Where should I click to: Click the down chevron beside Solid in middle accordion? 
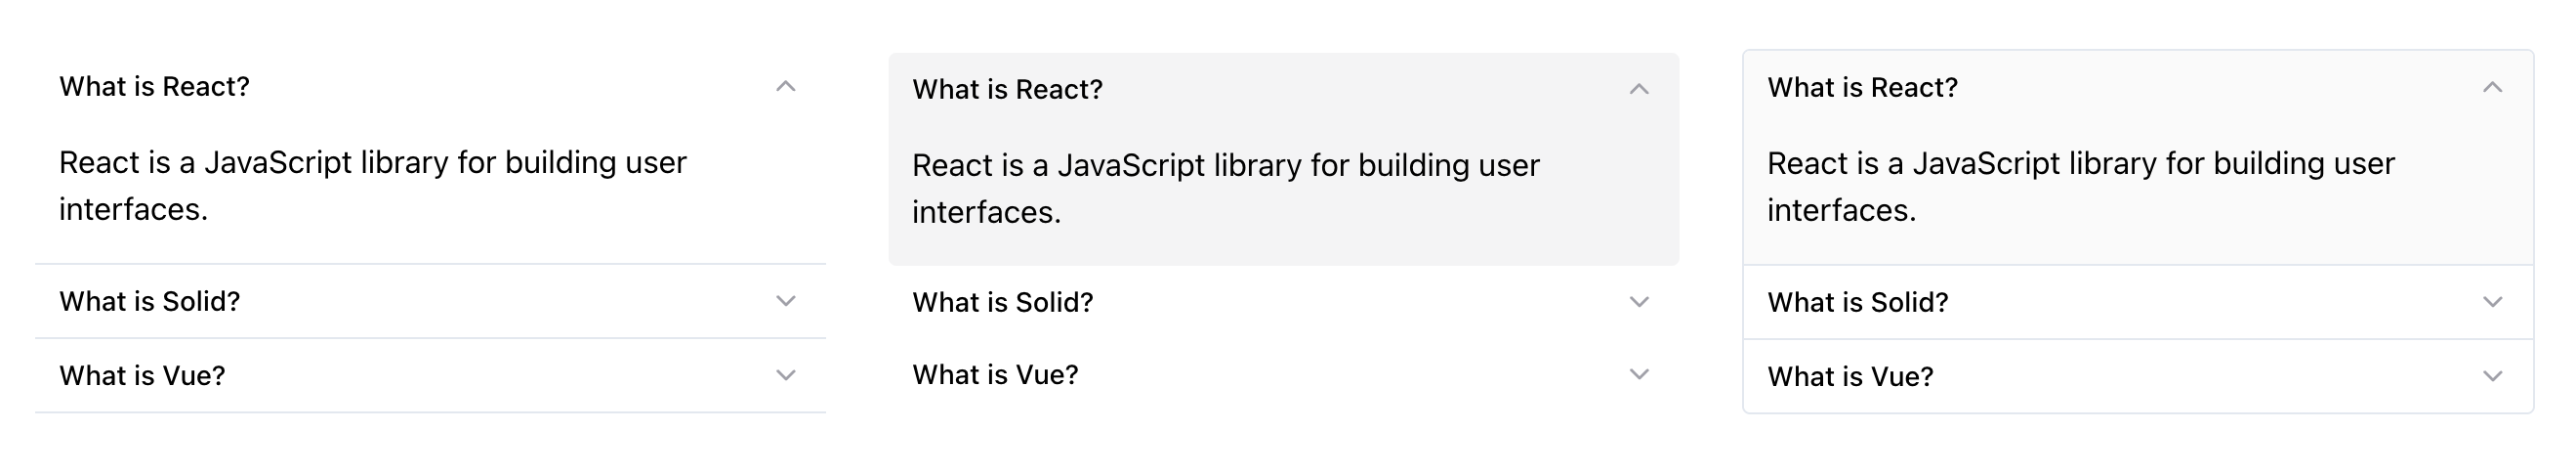tap(1639, 302)
